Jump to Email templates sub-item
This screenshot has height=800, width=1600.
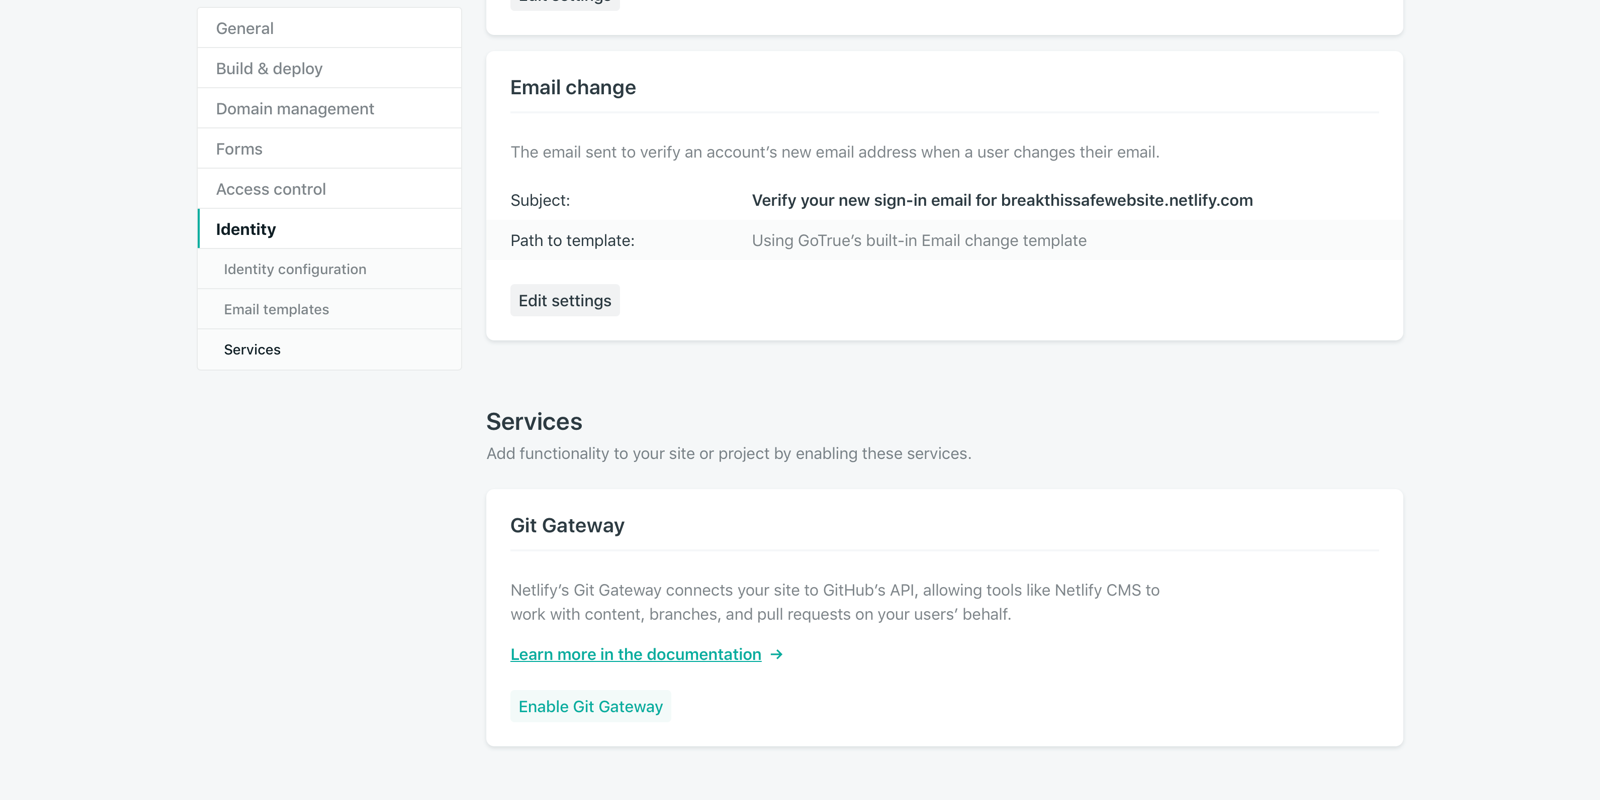276,309
